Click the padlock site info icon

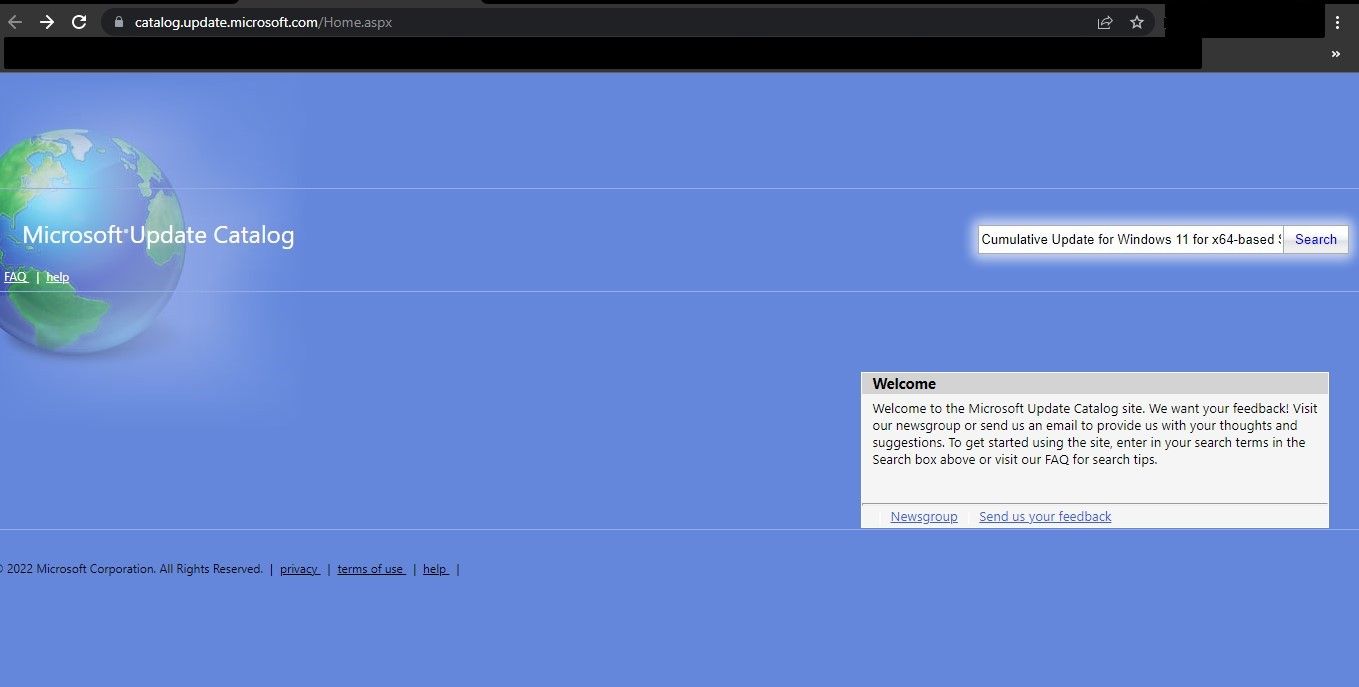[x=118, y=22]
